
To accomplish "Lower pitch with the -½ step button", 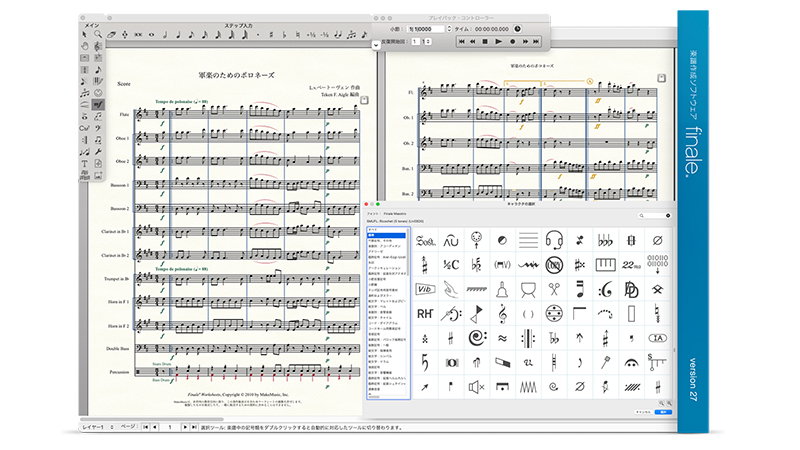I will 324,35.
